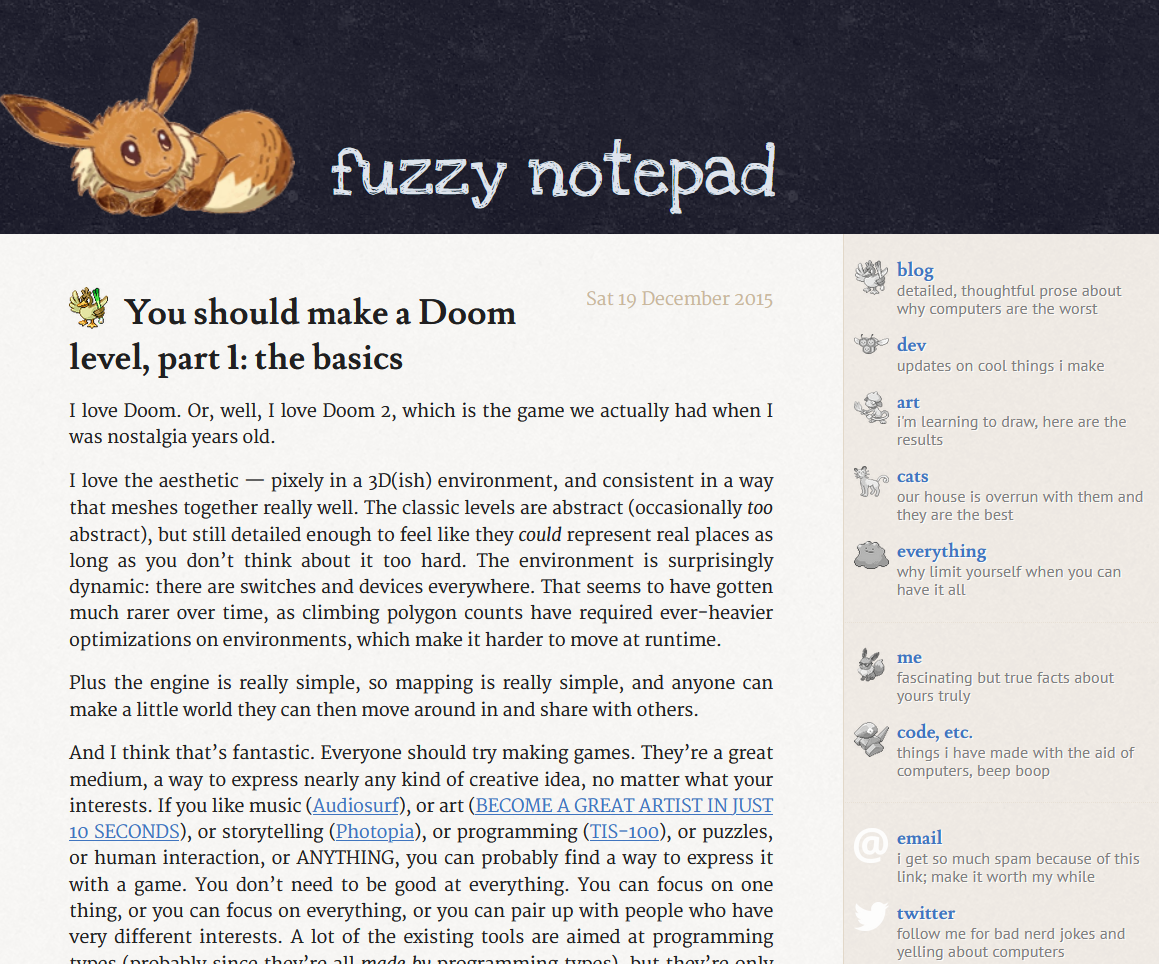This screenshot has height=964, width=1159.
Task: Click the Porygon icon beside code, etc.
Action: [x=871, y=739]
